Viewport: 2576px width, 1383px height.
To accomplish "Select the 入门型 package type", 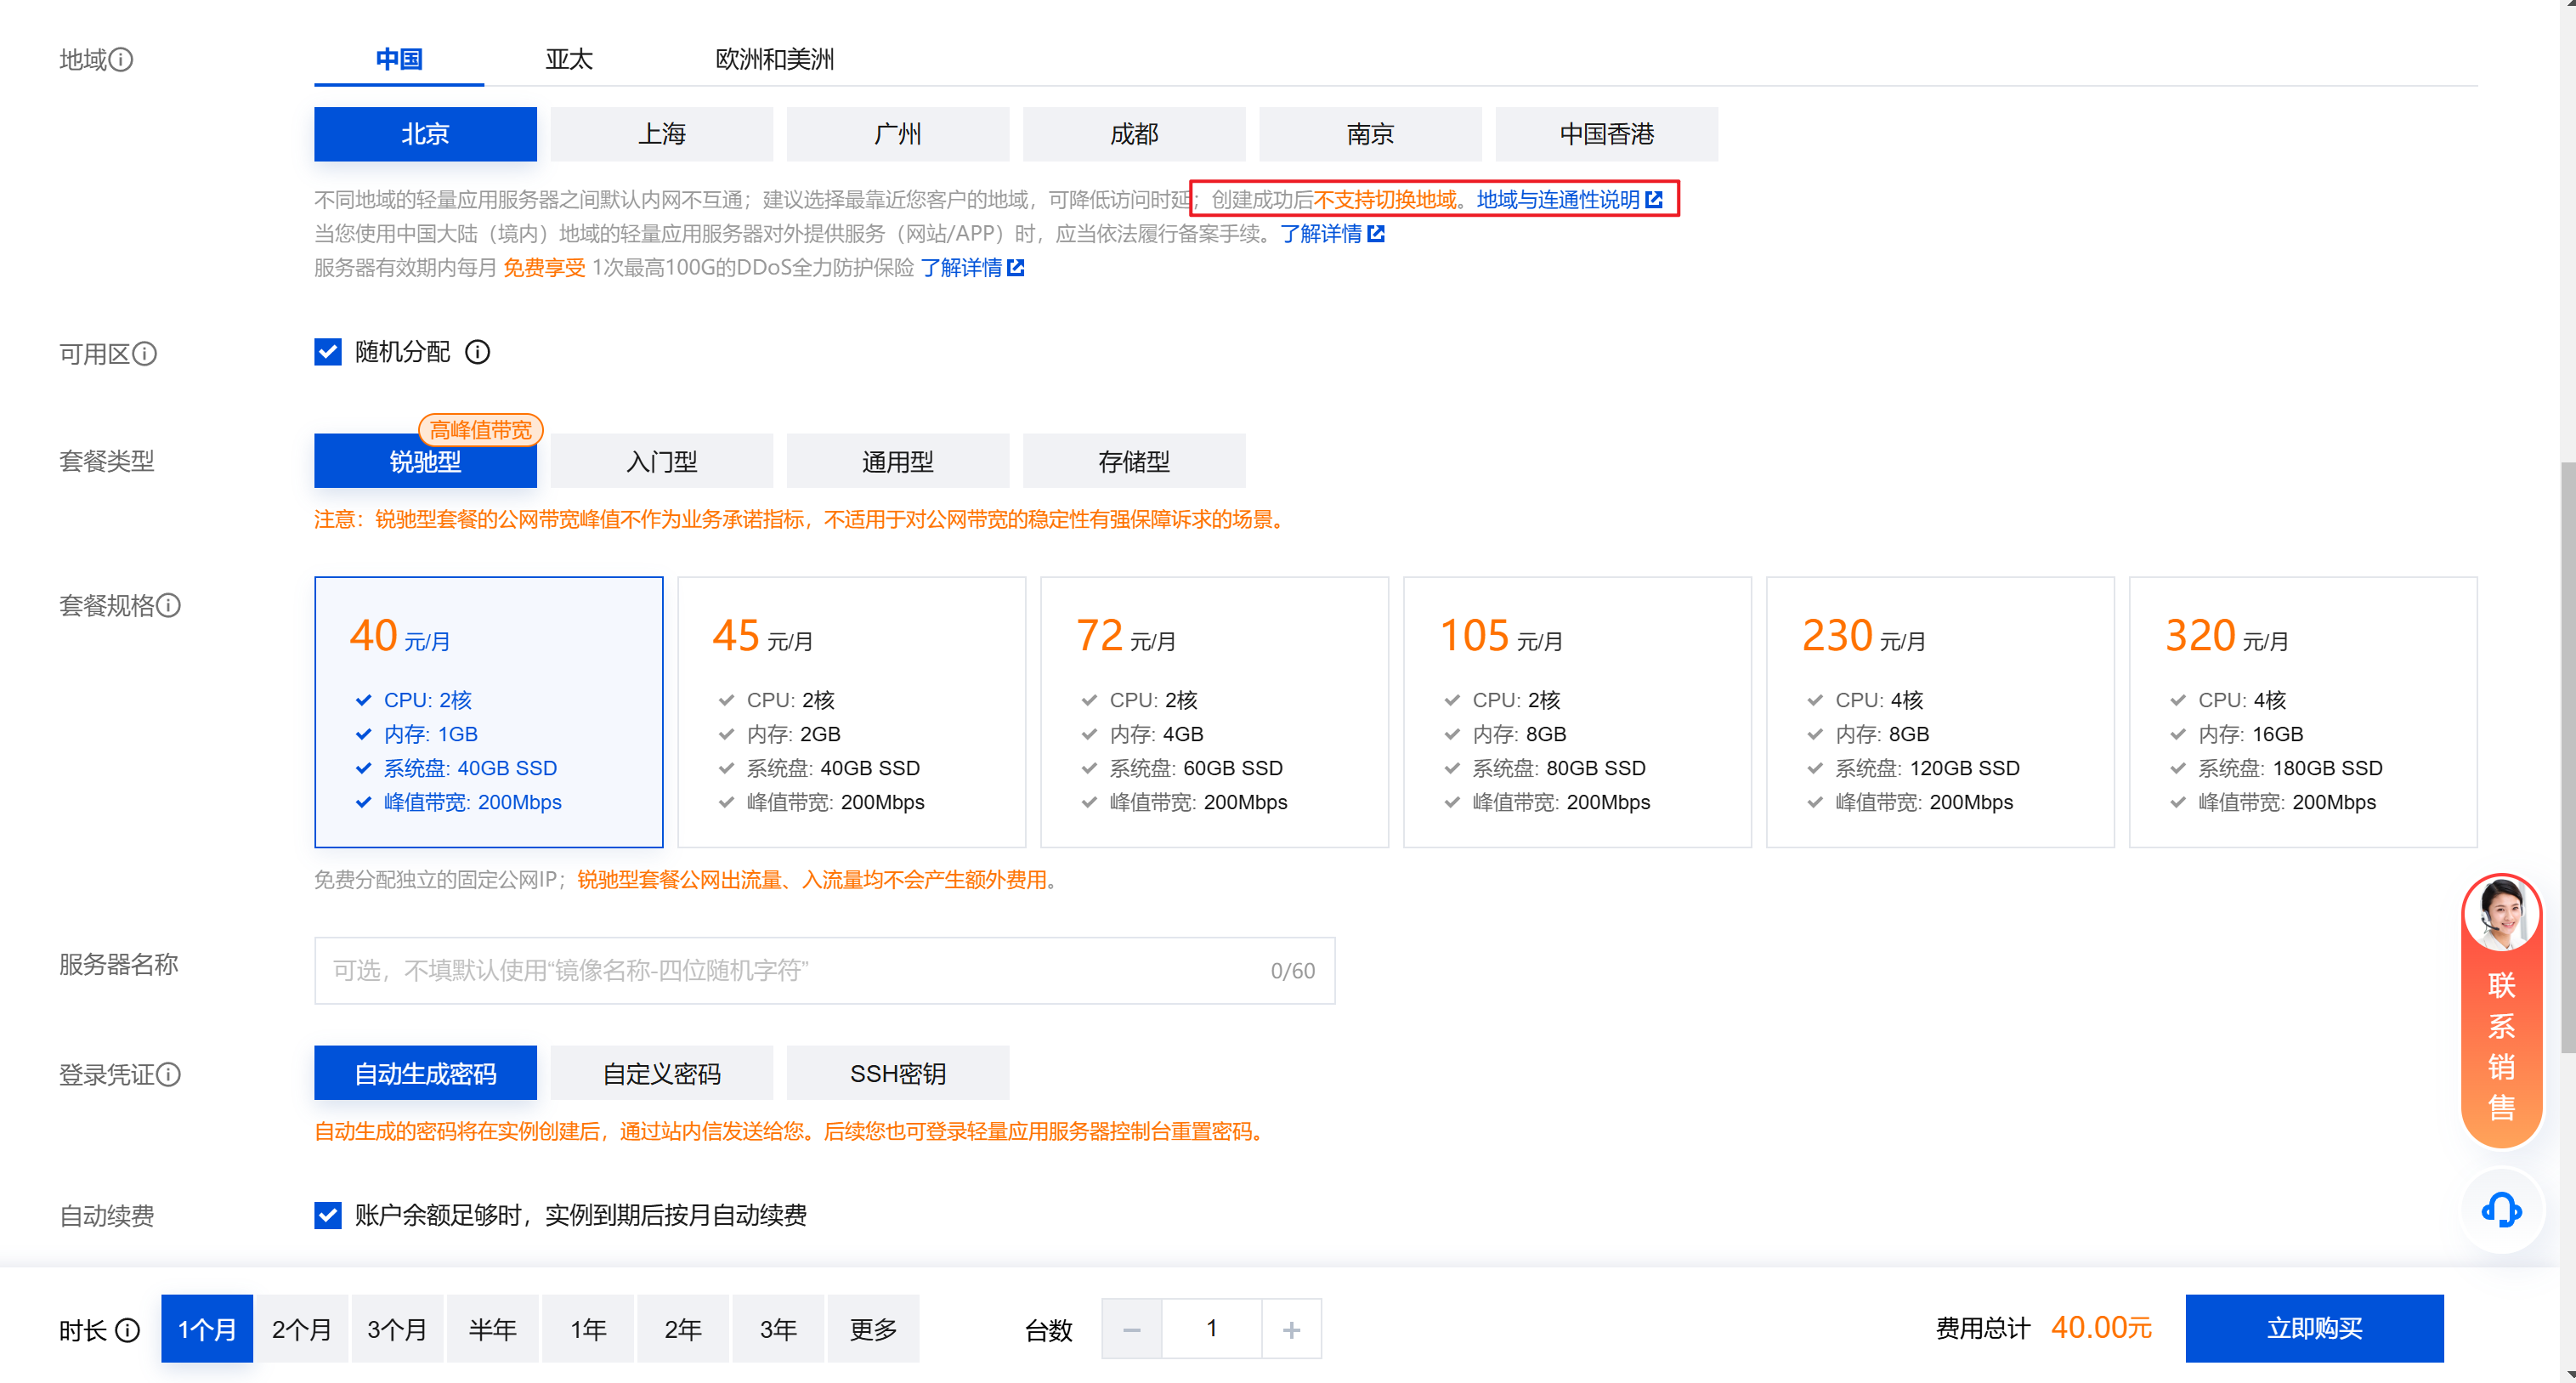I will 661,461.
